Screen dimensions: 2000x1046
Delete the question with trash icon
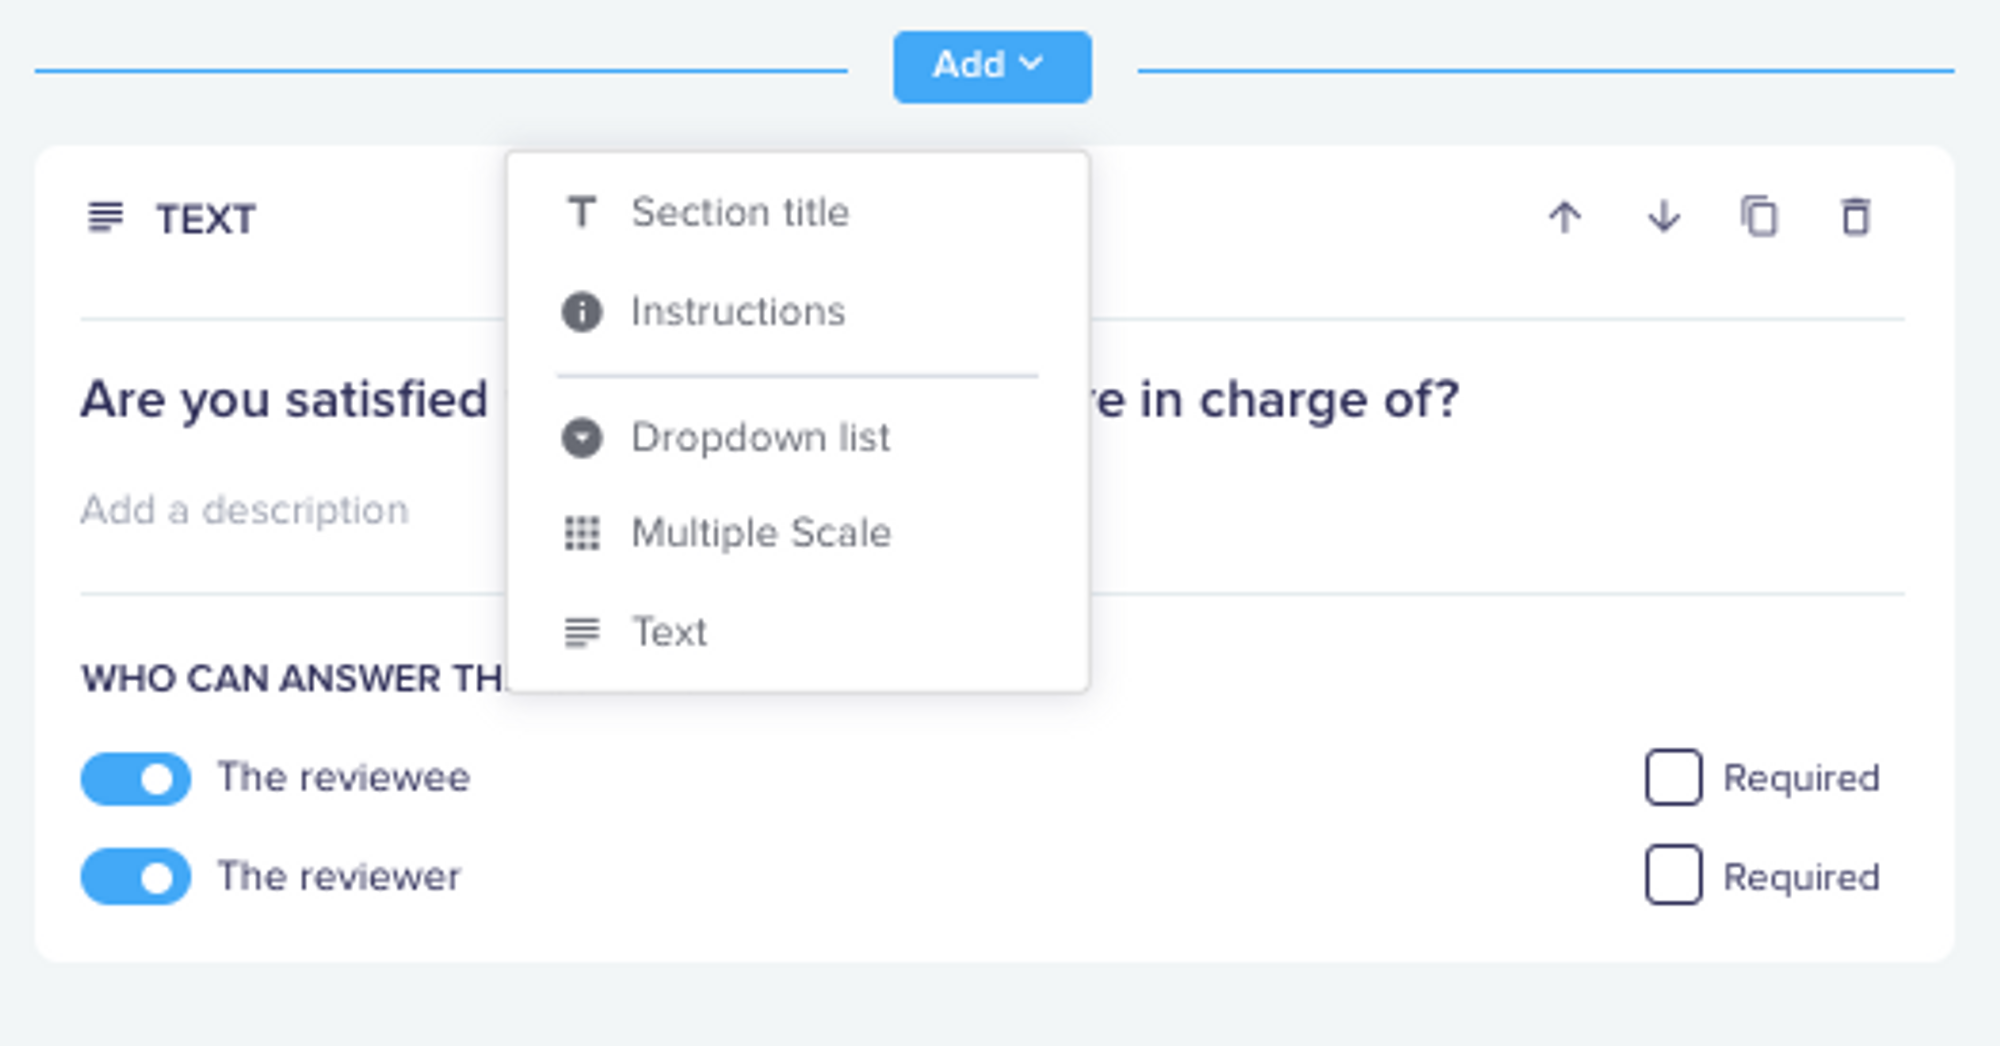(1856, 217)
